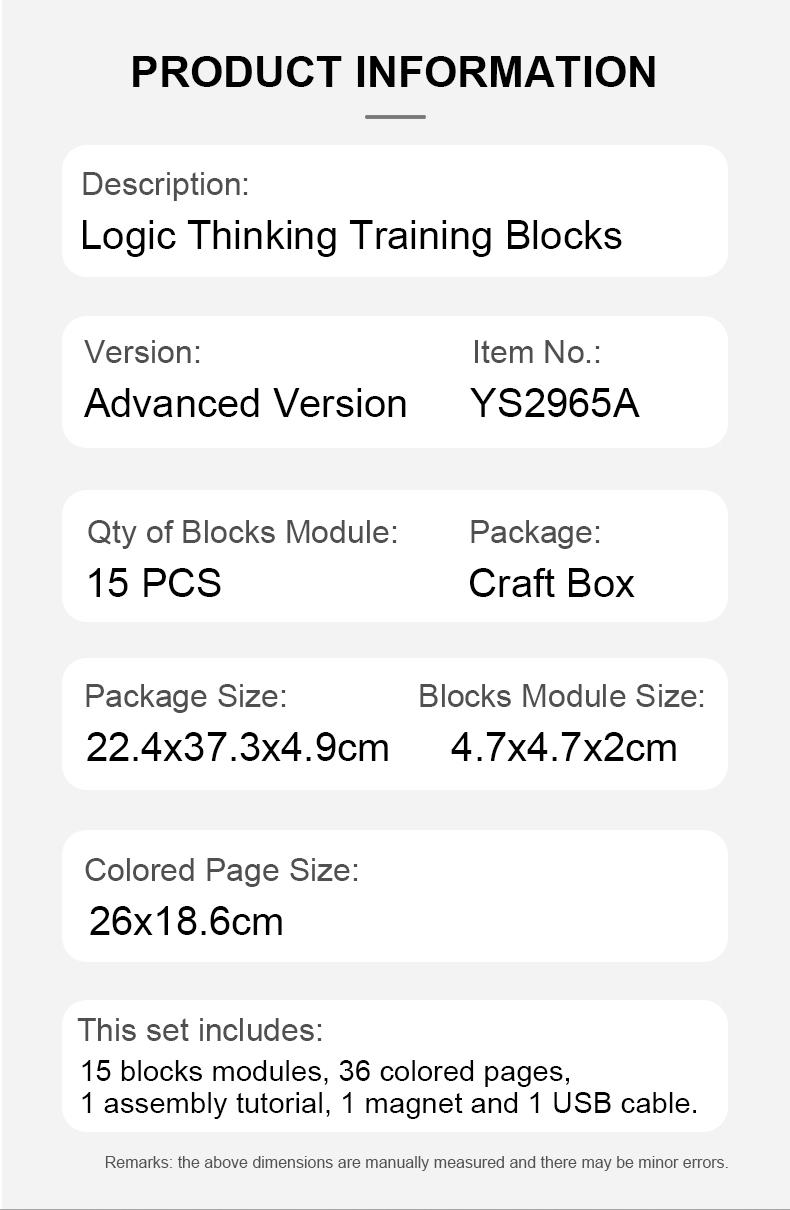790x1210 pixels.
Task: Click the Version label
Action: (142, 352)
